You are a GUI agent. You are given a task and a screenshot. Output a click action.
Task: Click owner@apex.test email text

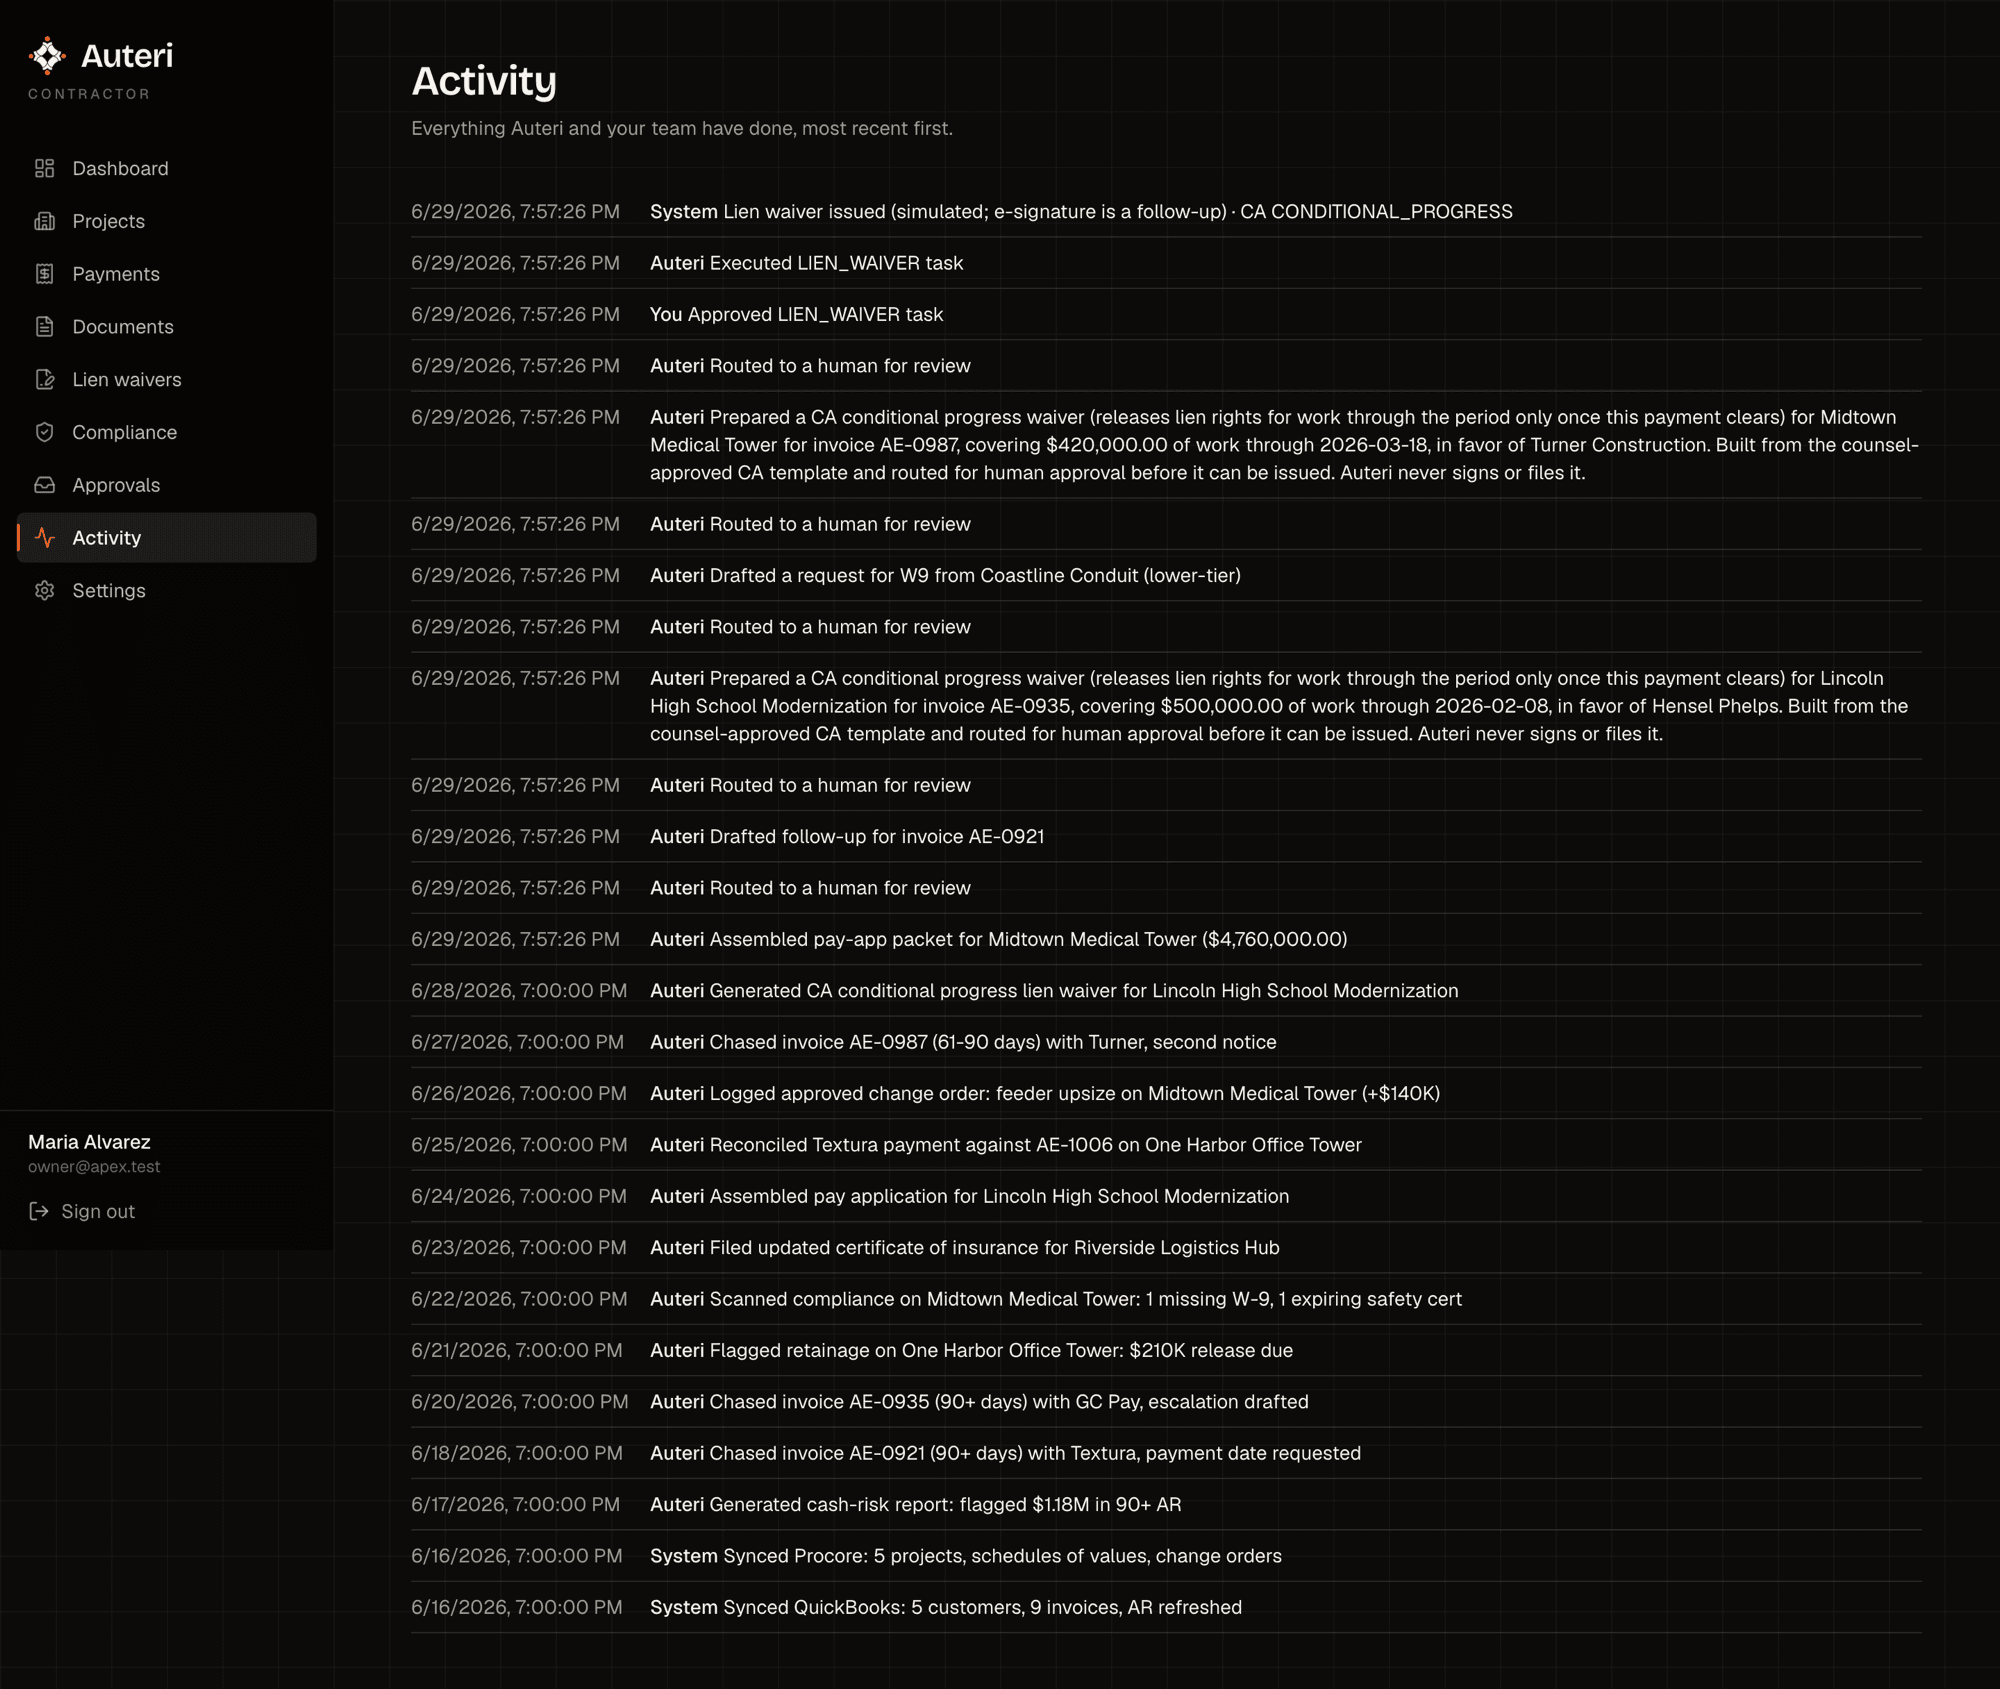pos(94,1167)
